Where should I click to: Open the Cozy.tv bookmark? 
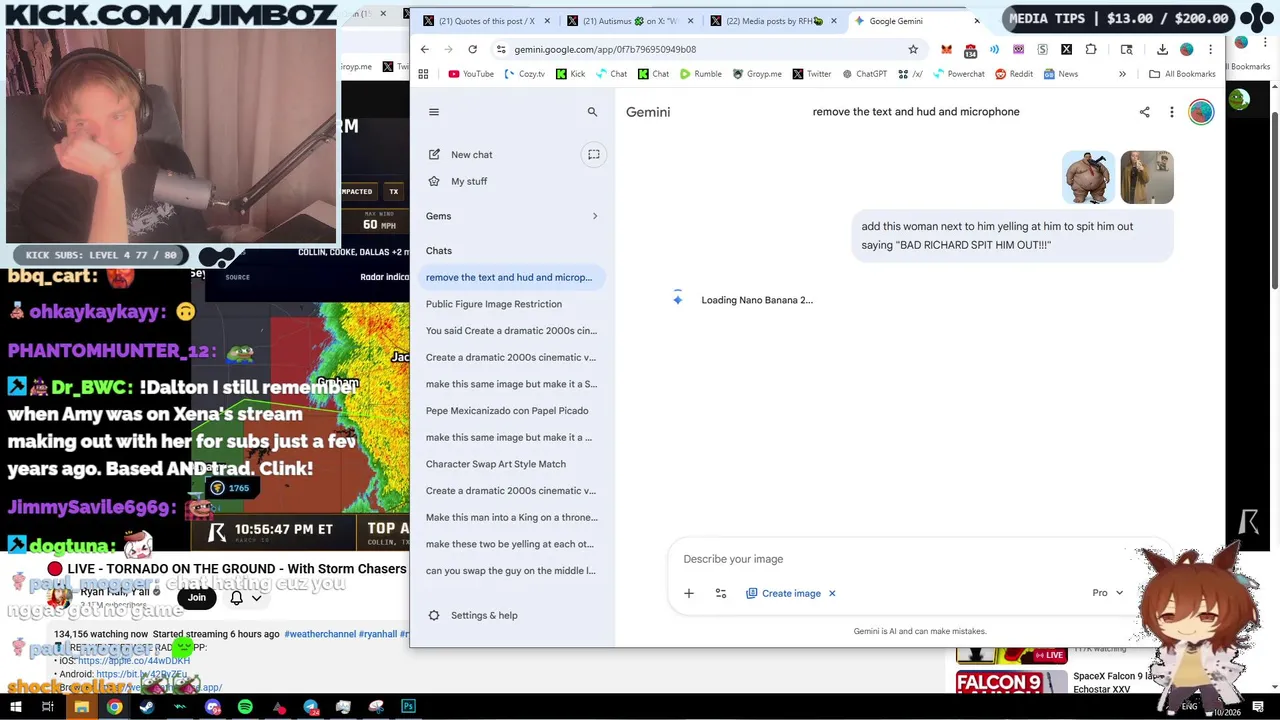tap(524, 74)
